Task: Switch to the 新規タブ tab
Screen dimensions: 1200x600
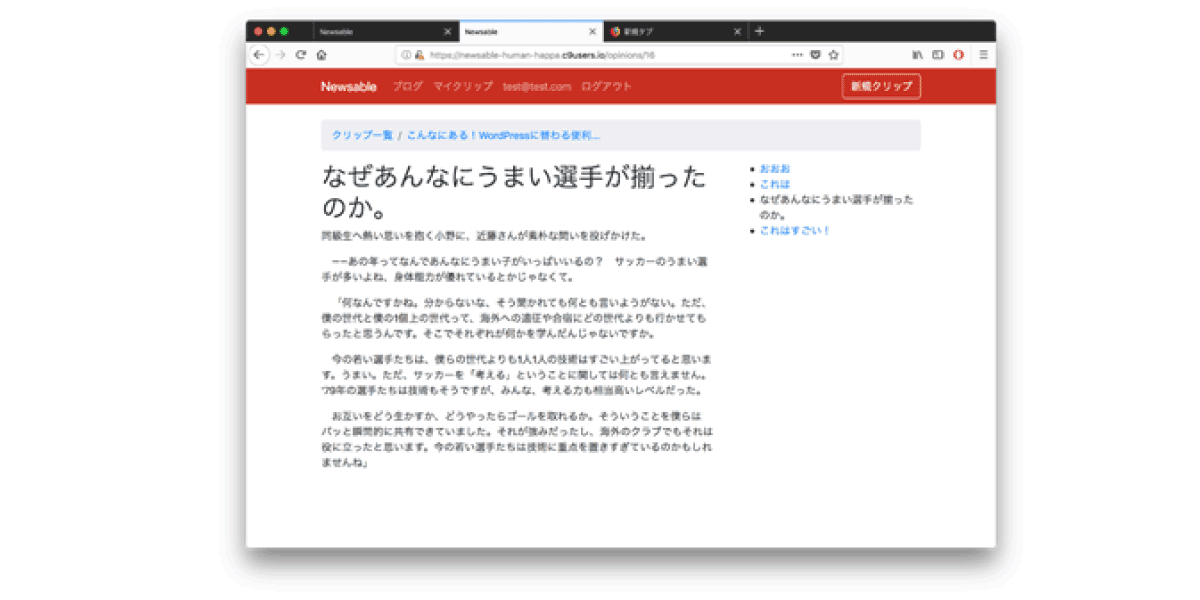Action: pyautogui.click(x=676, y=32)
